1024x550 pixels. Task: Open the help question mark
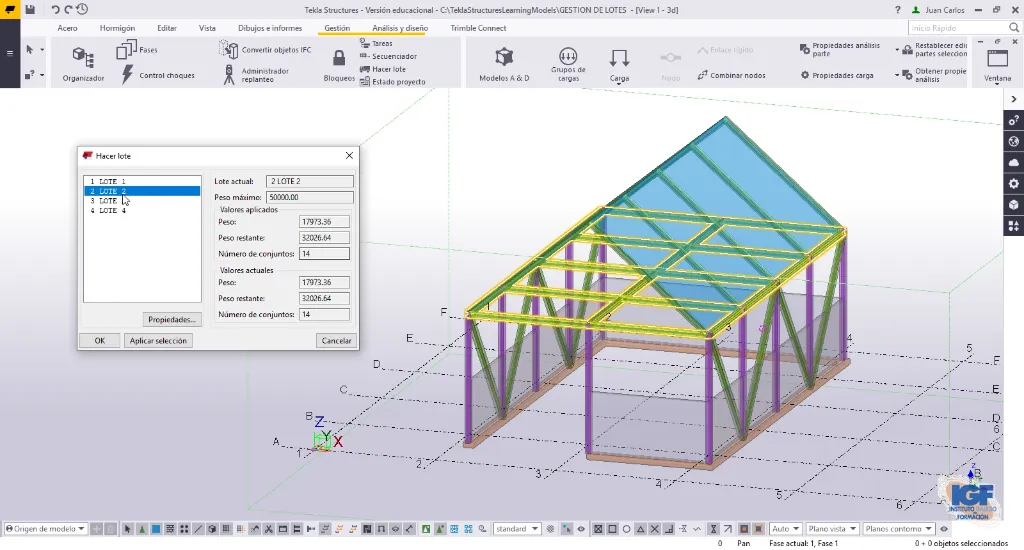tap(897, 10)
